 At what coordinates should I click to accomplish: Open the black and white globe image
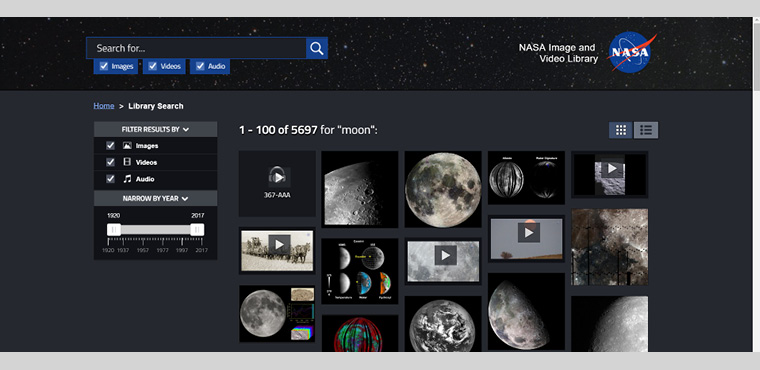coord(443,324)
